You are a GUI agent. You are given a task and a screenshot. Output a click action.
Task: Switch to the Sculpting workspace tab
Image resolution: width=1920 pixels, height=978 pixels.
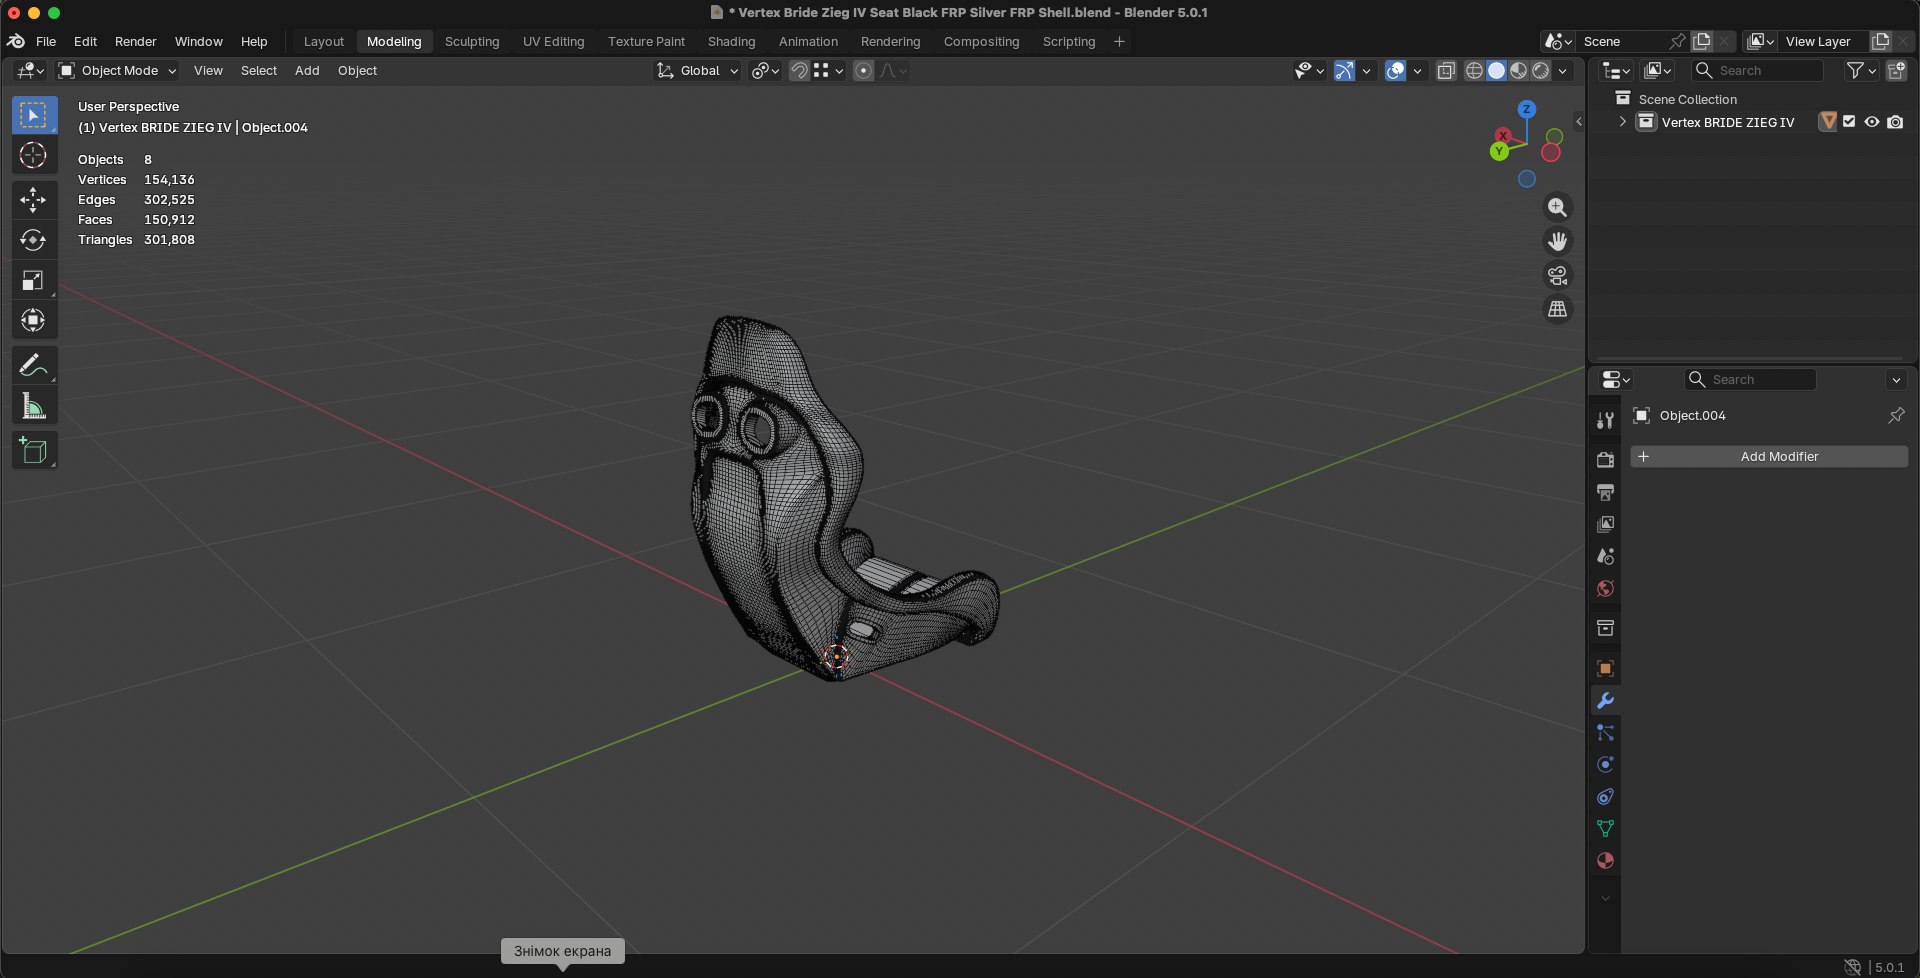[x=472, y=42]
